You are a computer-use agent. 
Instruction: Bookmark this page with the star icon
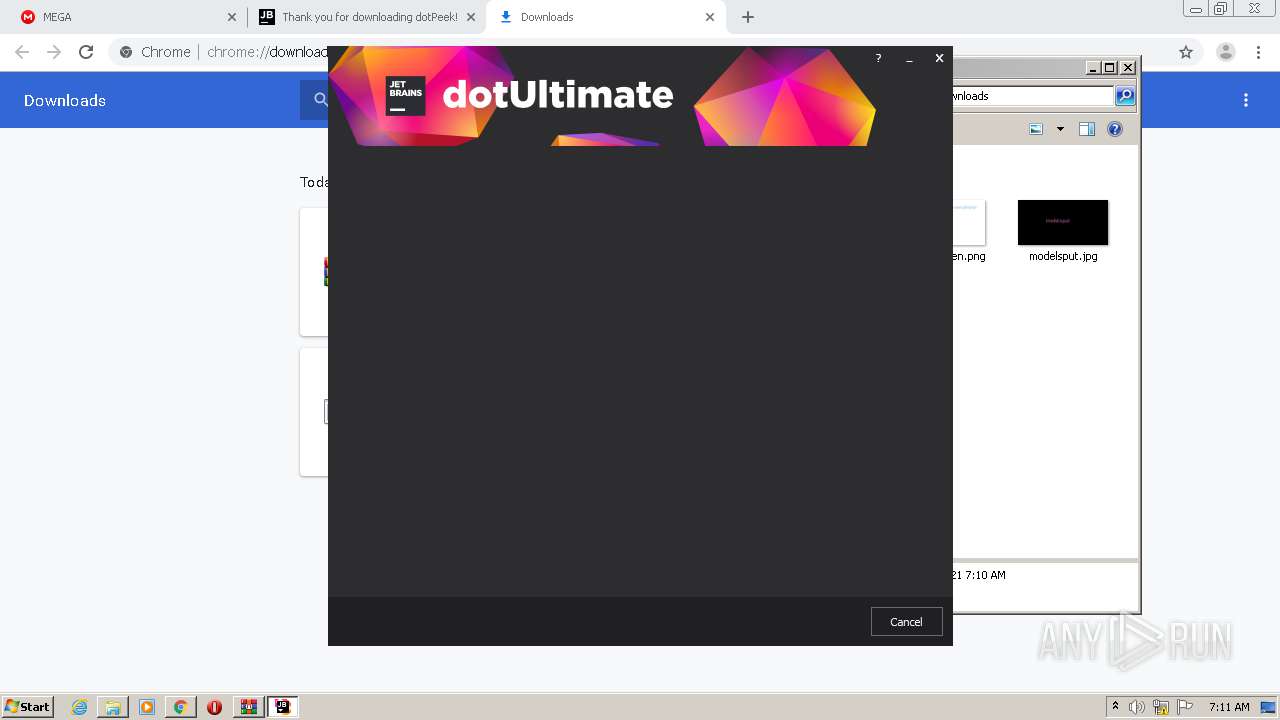(1186, 52)
